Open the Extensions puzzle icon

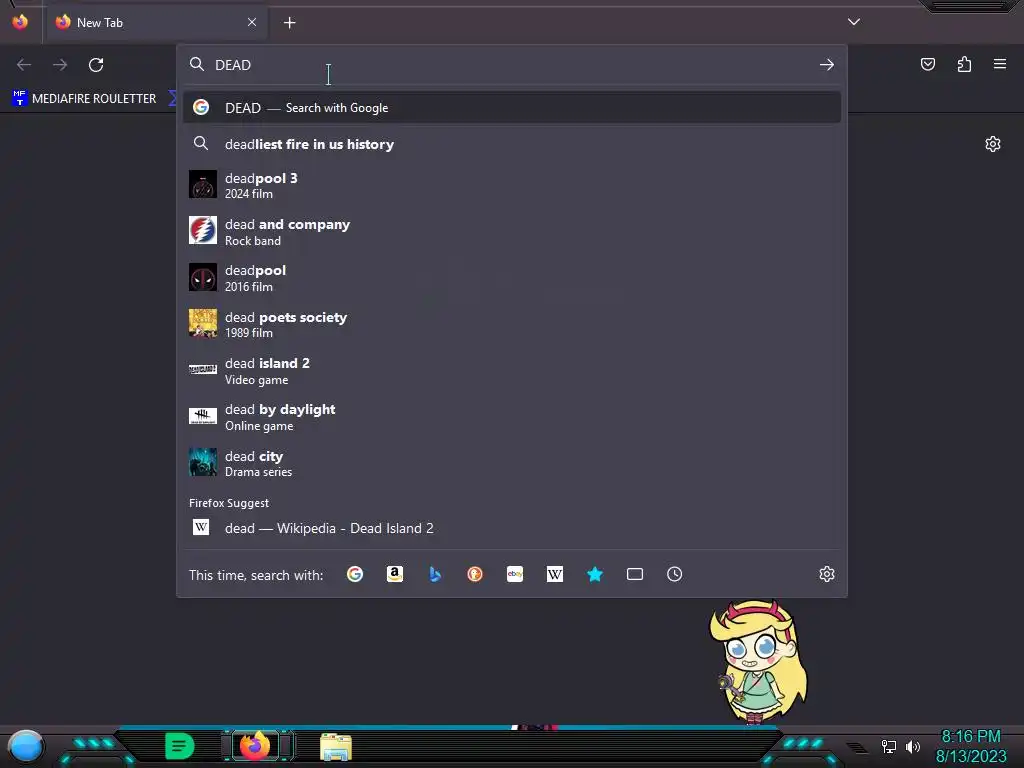pos(964,64)
